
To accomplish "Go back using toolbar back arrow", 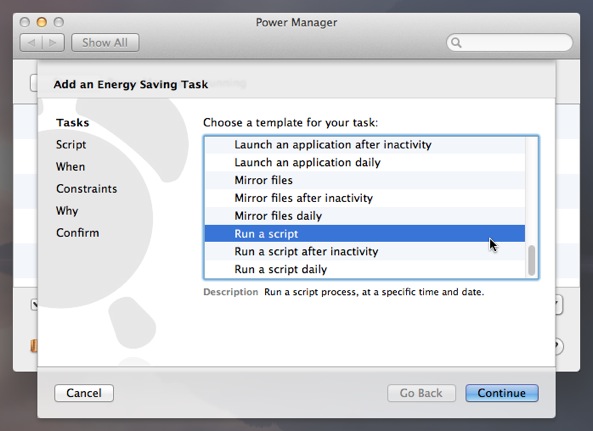I will coord(31,43).
